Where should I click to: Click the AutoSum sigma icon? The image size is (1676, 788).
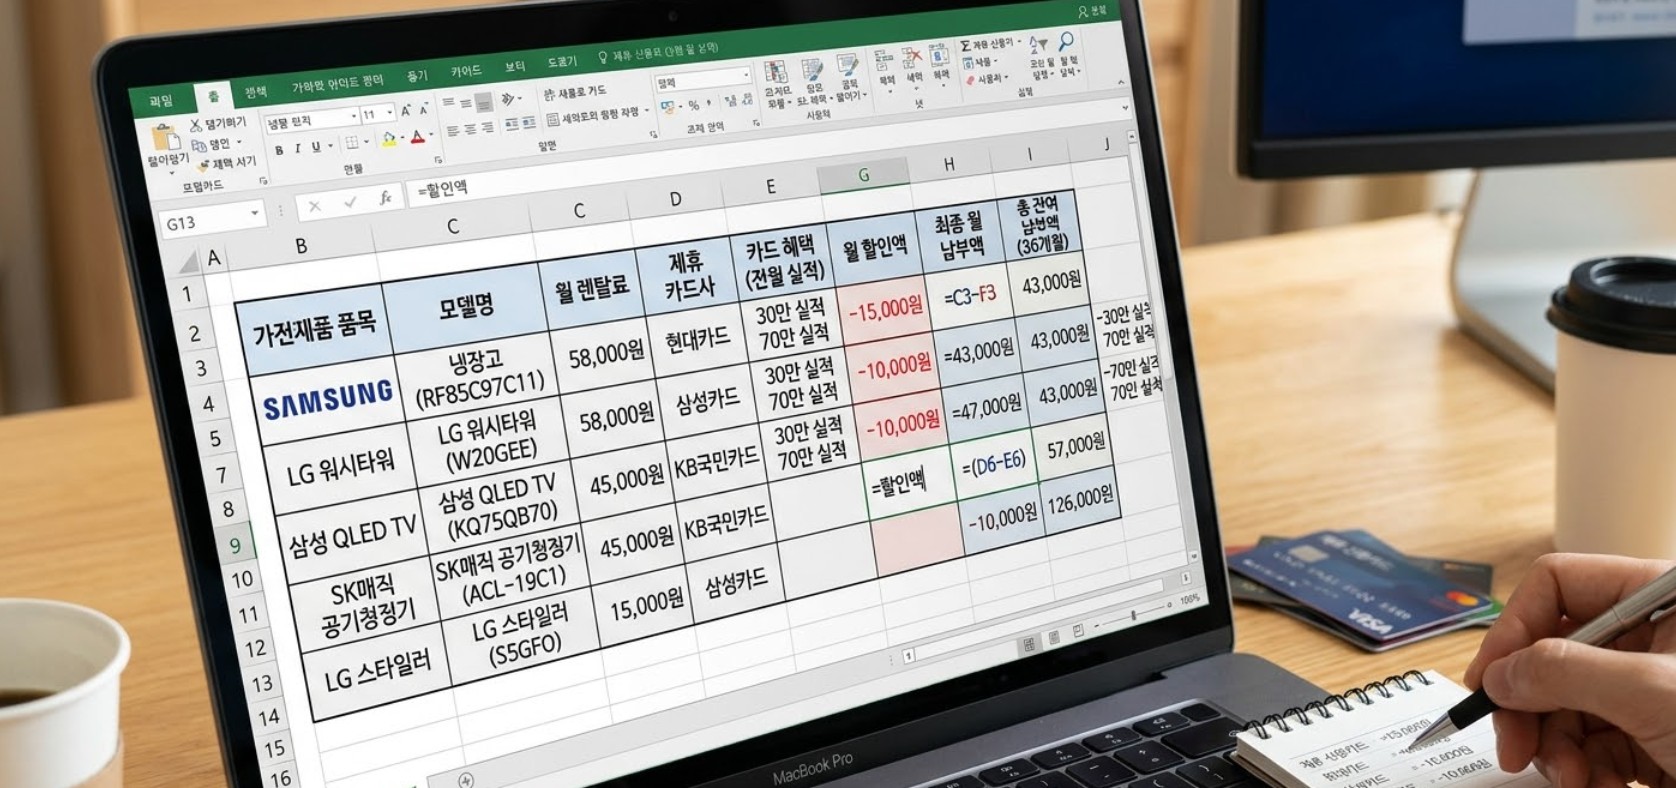(x=965, y=46)
